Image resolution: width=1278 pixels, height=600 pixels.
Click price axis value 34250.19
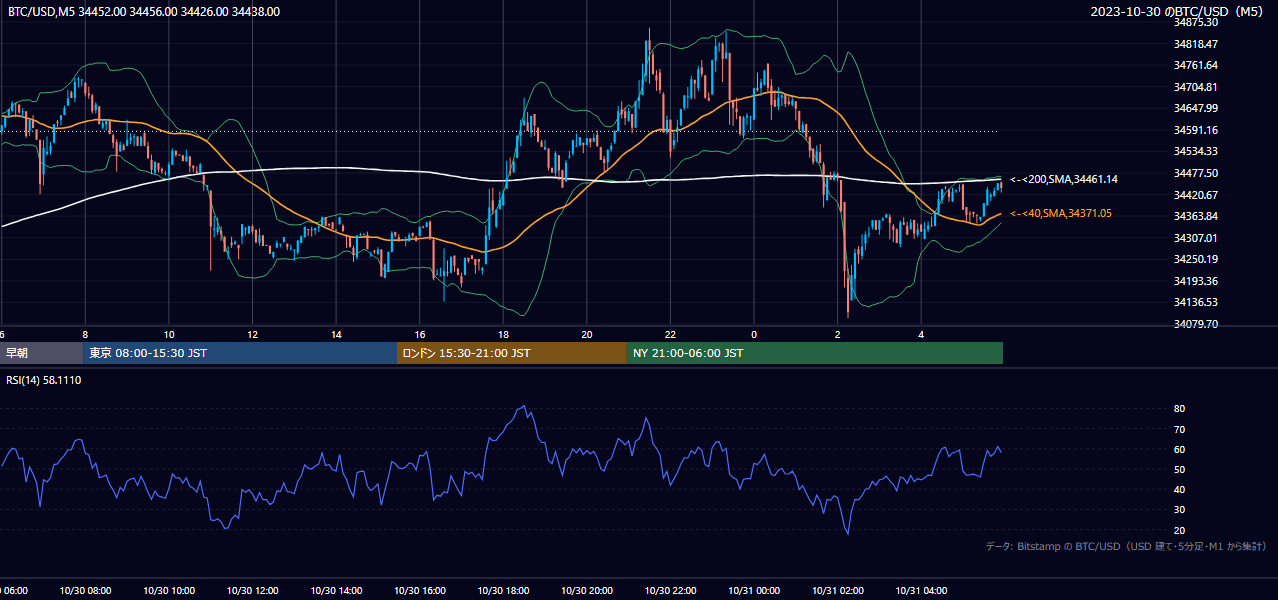coord(1196,259)
